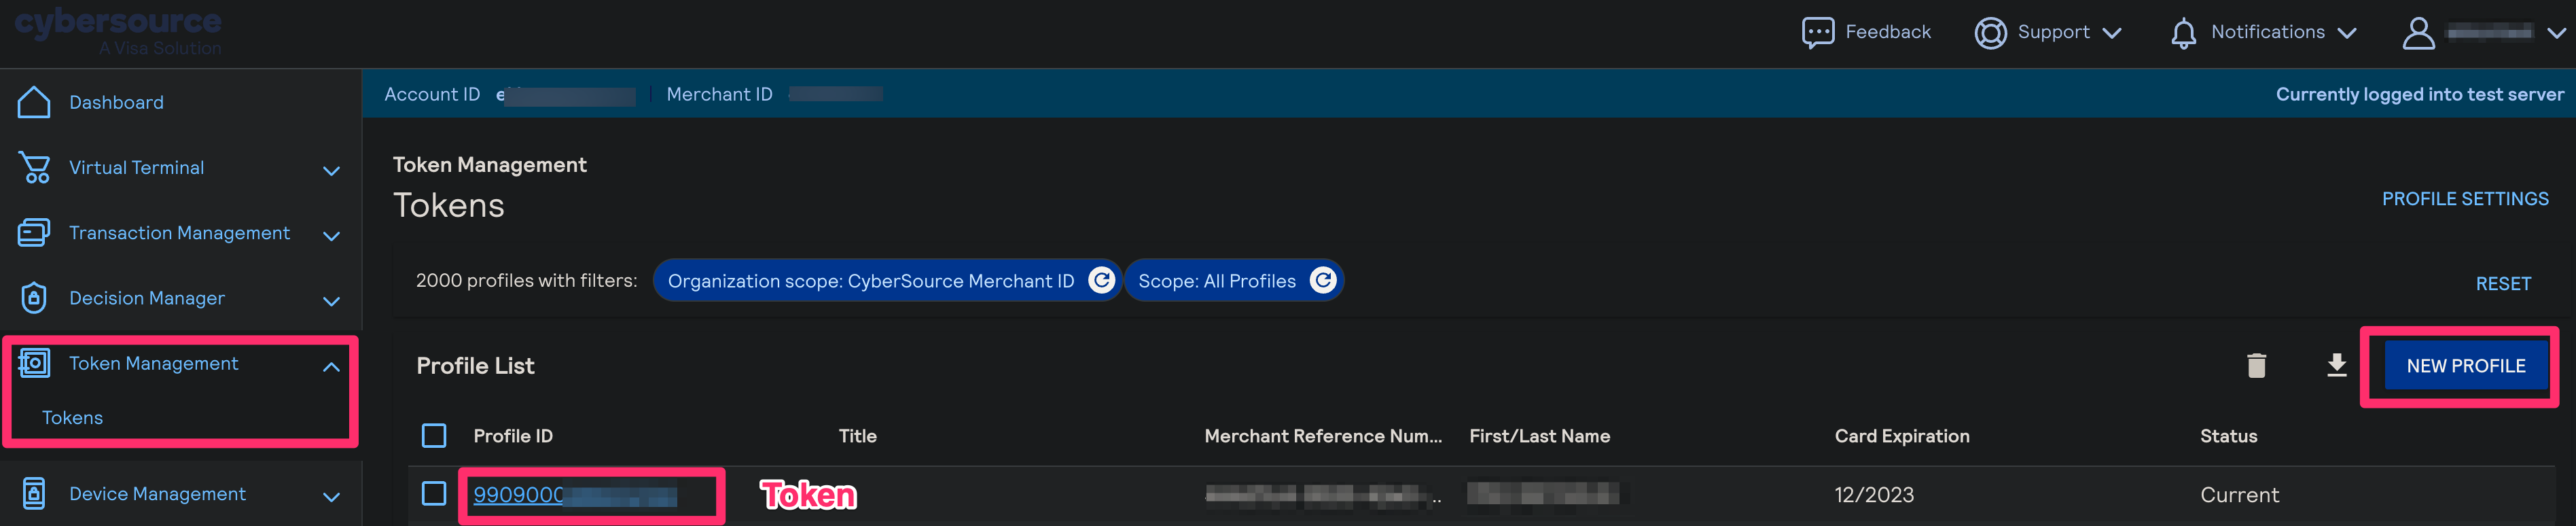Screen dimensions: 2576x526
Task: Click the trash delete icon above Profile List
Action: pyautogui.click(x=2257, y=366)
